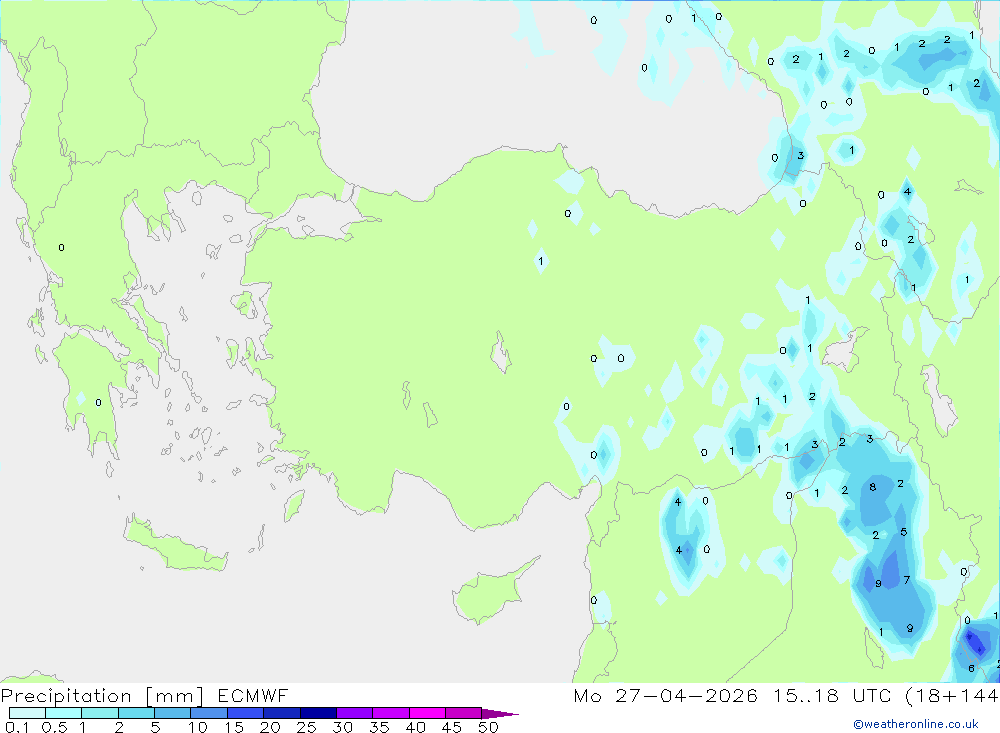Click the 'ECMWF' model label
1000x733 pixels.
(x=253, y=695)
